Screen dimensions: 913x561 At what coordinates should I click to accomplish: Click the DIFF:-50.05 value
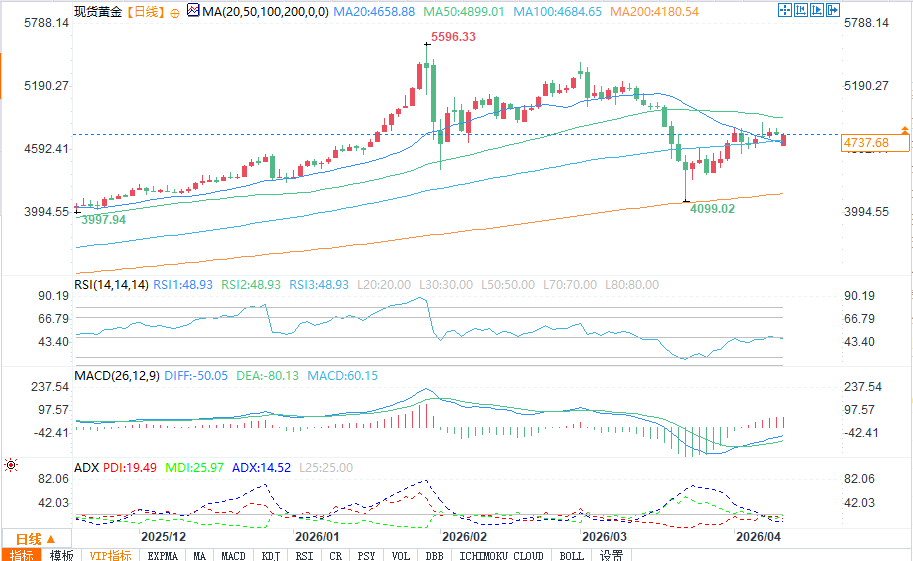(196, 376)
